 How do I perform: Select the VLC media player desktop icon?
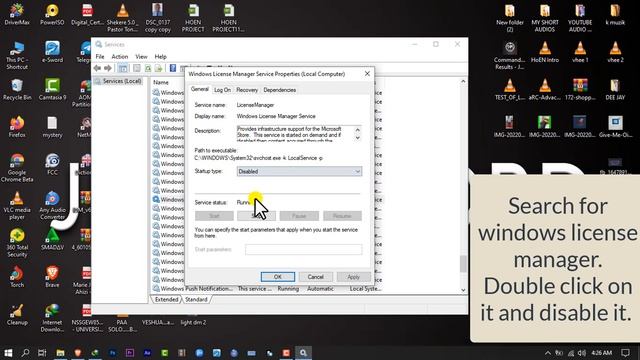point(17,205)
